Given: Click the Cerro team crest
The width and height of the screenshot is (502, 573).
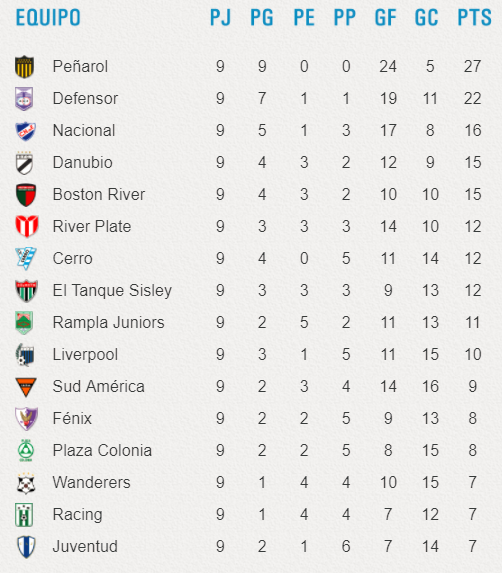Looking at the screenshot, I should coord(26,259).
